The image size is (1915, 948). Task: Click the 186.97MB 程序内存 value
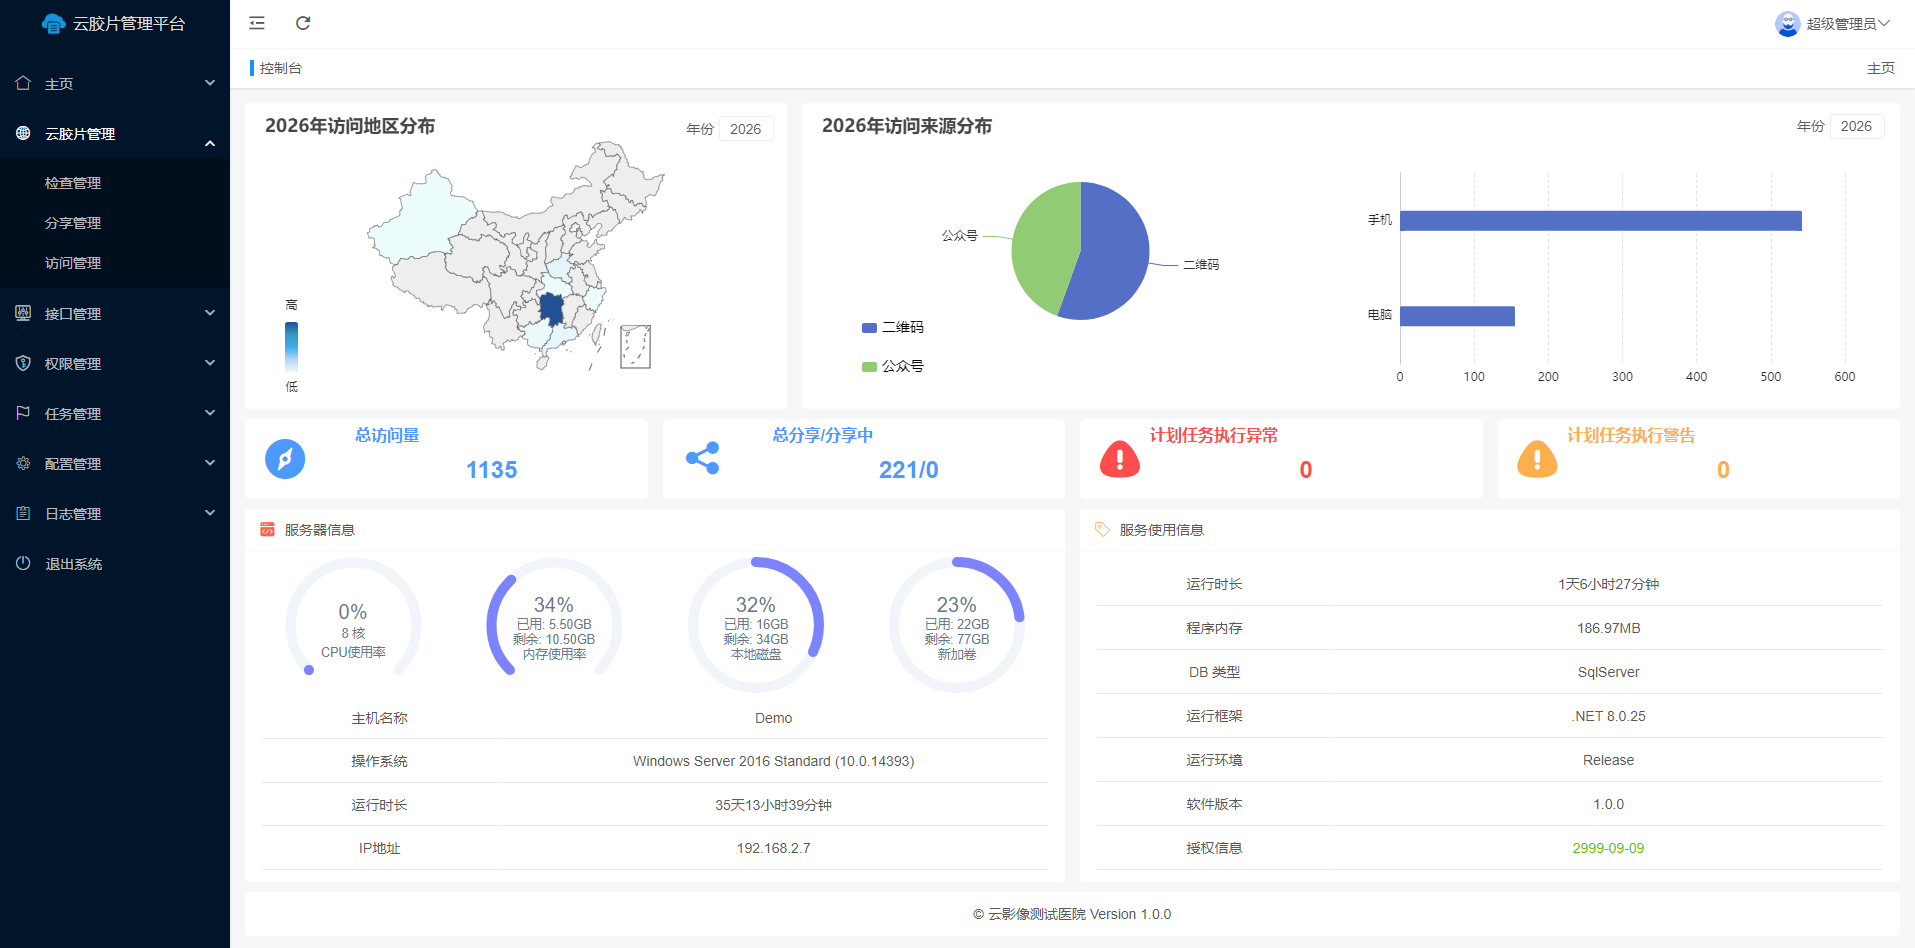(1608, 628)
